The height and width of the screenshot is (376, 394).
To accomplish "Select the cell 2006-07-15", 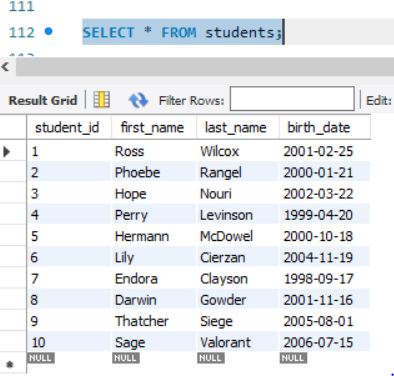I will point(325,342).
